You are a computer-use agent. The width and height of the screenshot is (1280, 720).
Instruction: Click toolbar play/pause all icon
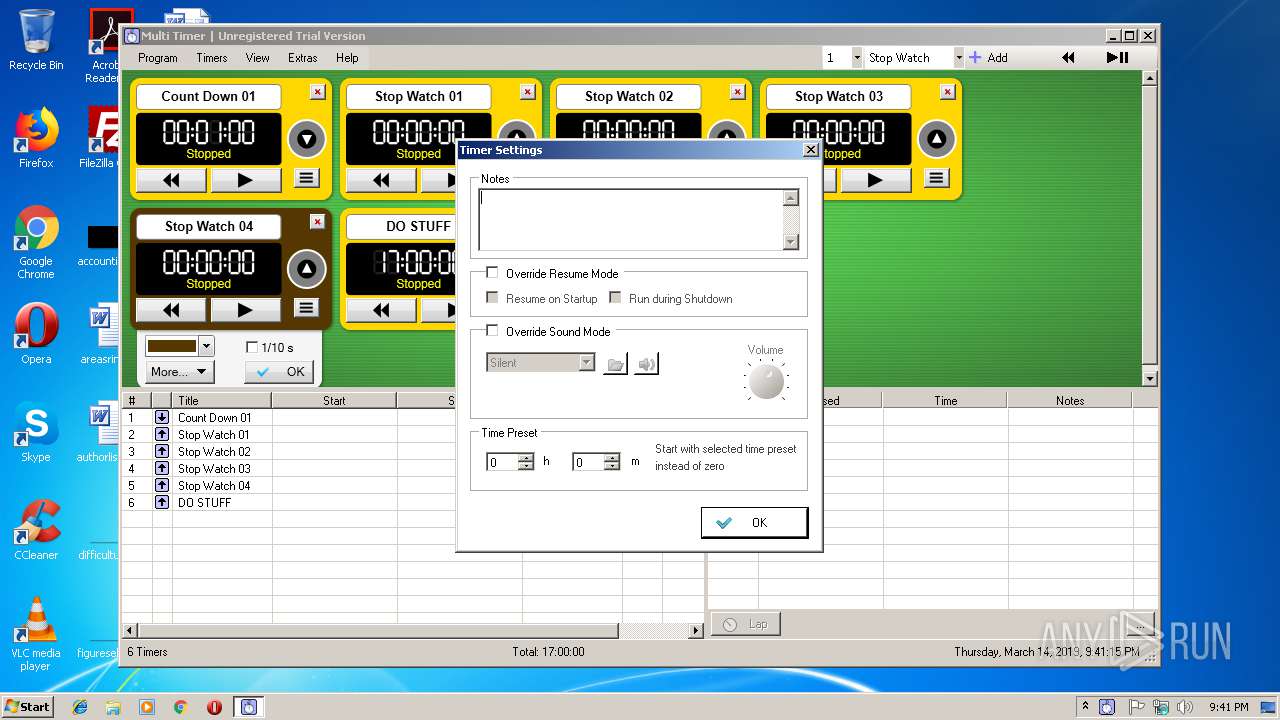click(x=1118, y=58)
